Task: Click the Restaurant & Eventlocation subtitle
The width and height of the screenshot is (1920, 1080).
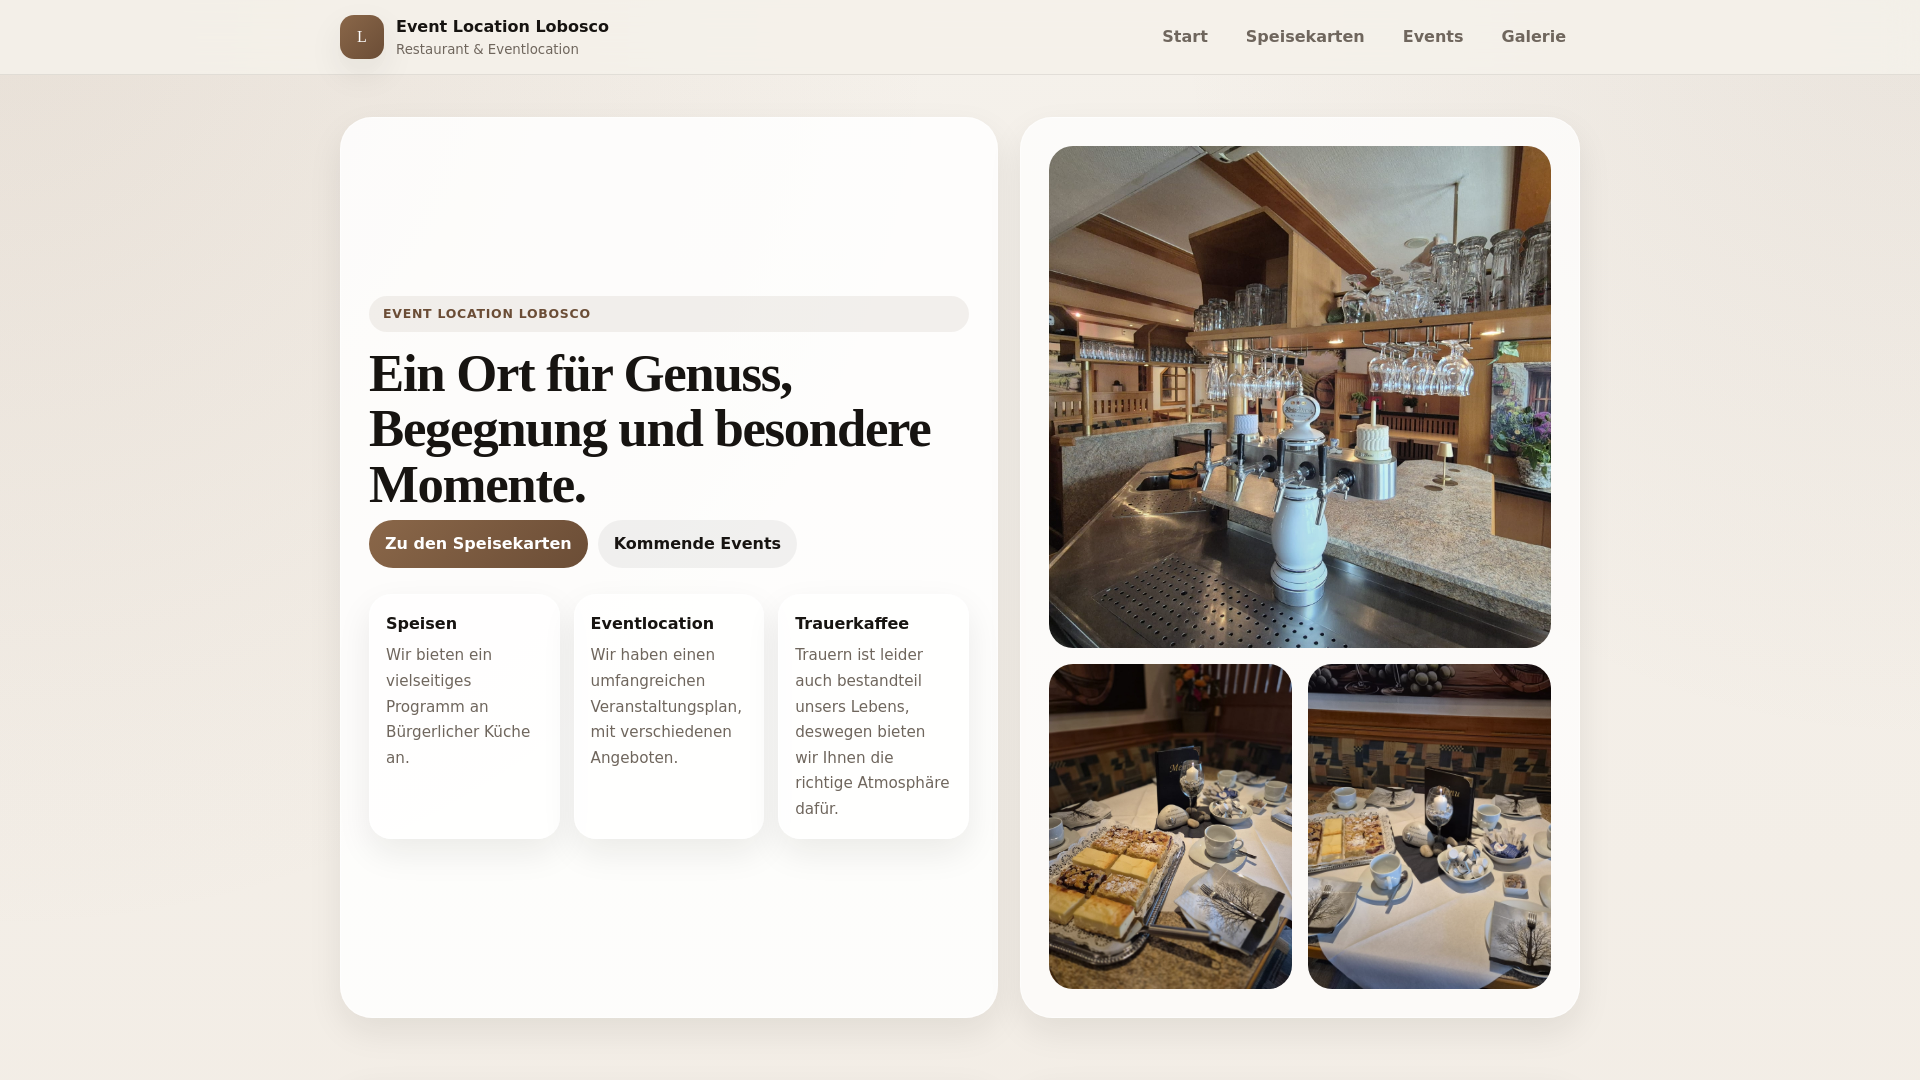Action: 487,50
